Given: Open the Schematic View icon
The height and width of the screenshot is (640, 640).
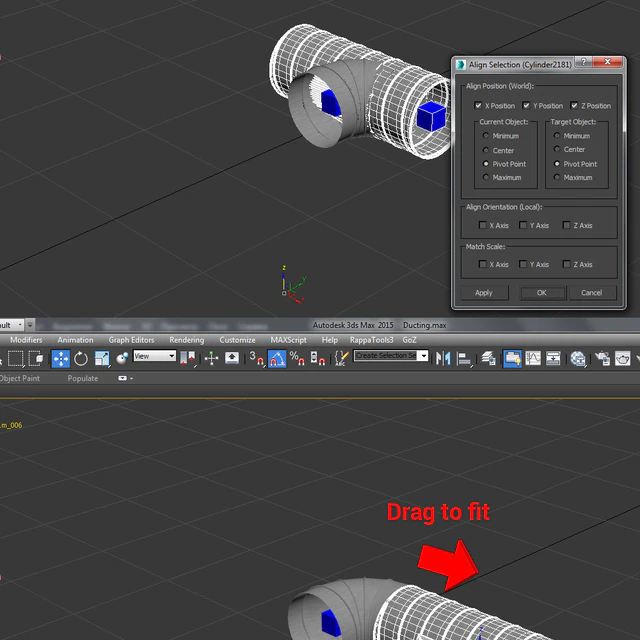Looking at the screenshot, I should click(x=553, y=358).
